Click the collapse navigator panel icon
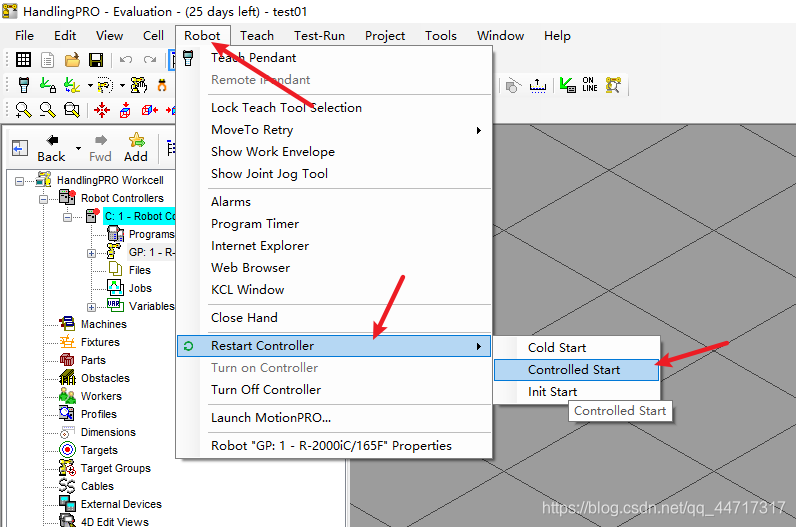The height and width of the screenshot is (527, 796). (19, 148)
